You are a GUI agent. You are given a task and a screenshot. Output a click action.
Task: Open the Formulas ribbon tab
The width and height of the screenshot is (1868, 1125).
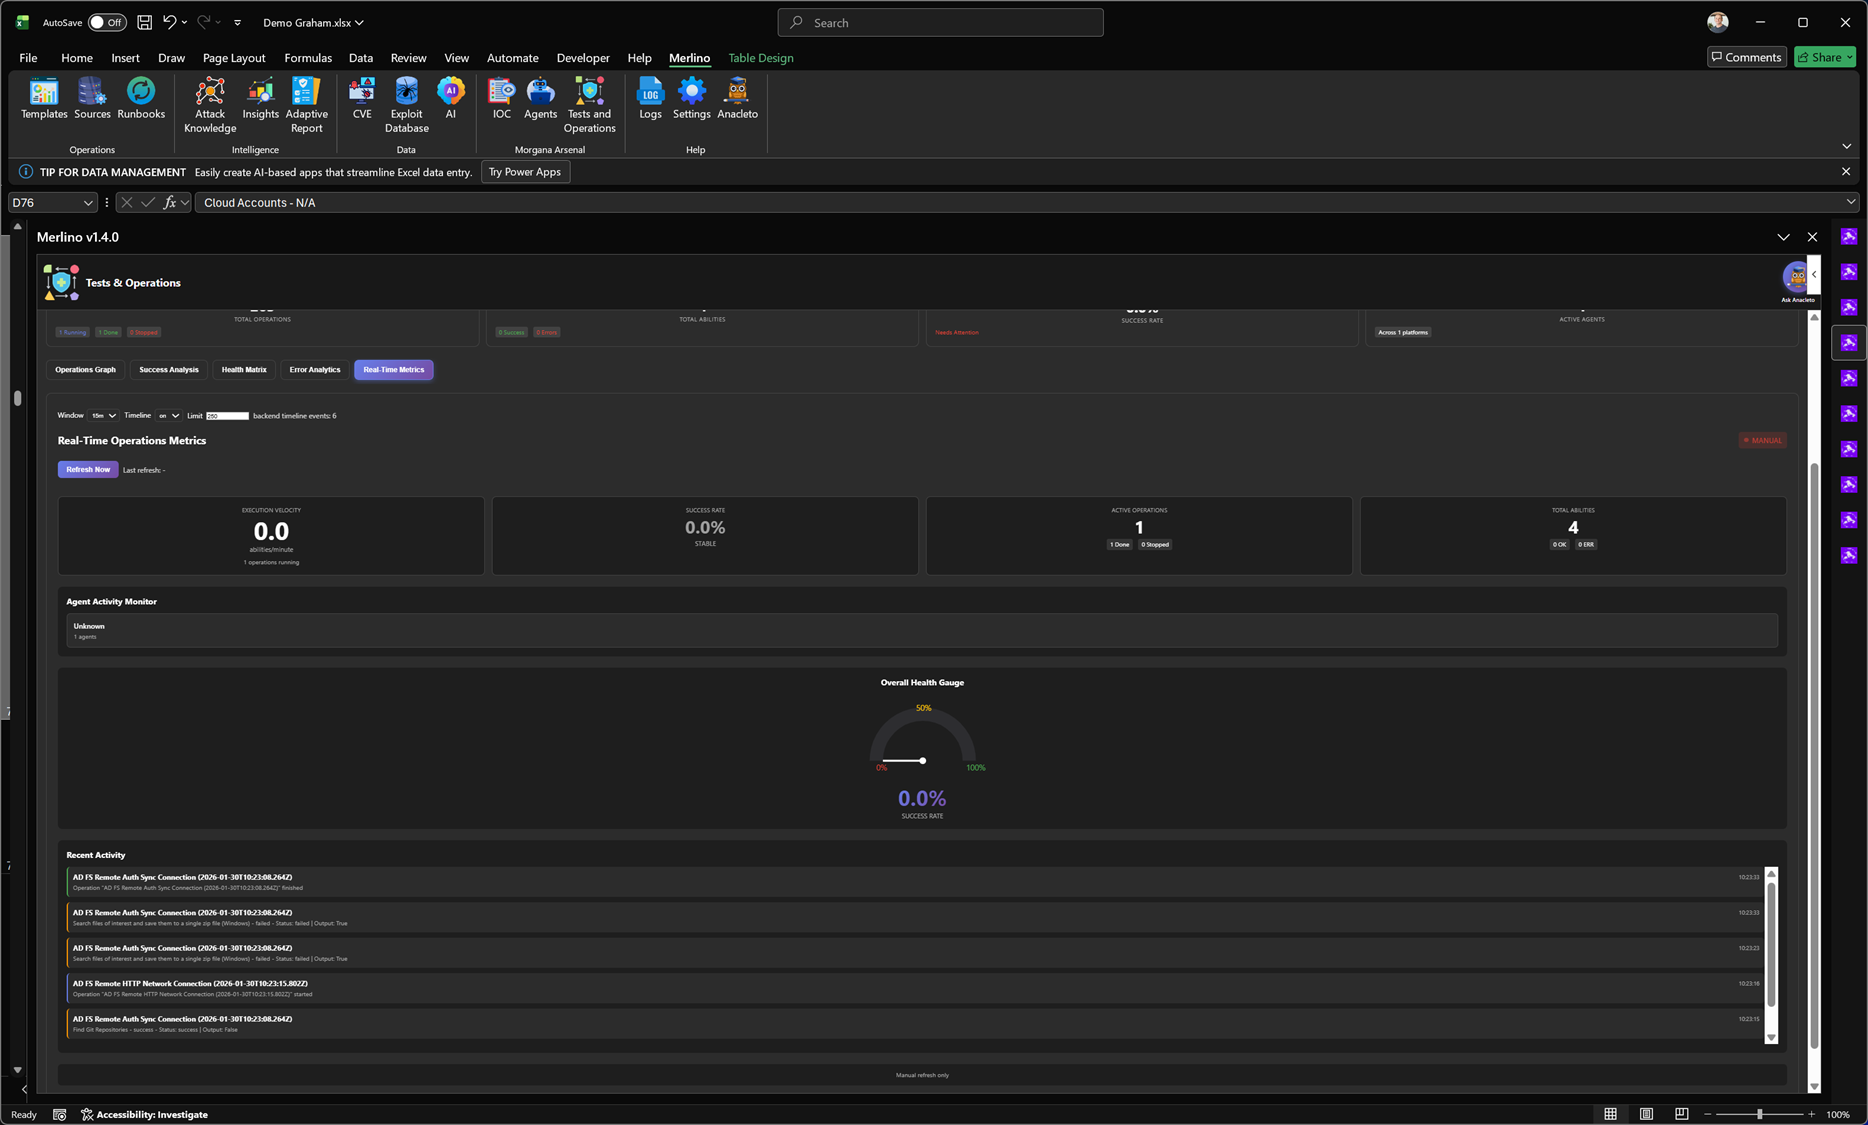coord(307,57)
